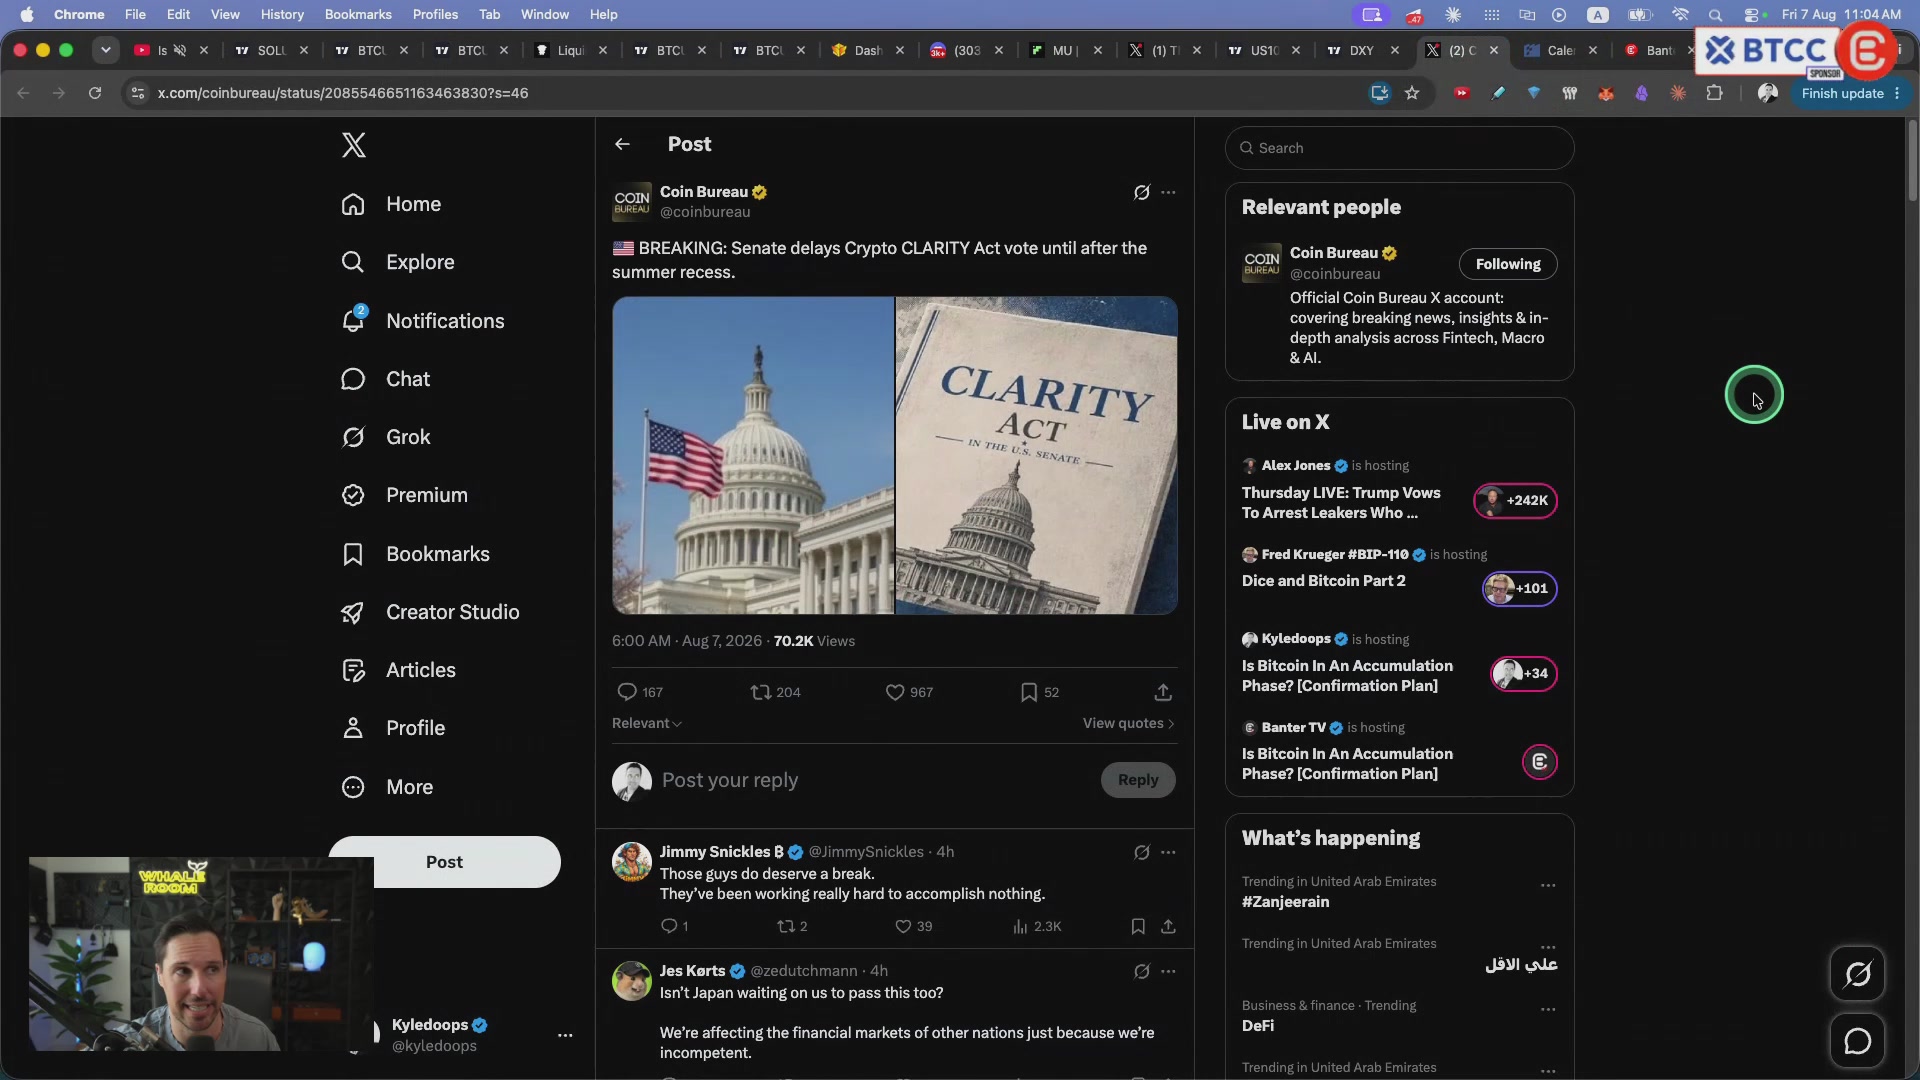Open Kyledoops account switcher menu
The image size is (1920, 1080).
tap(565, 1035)
